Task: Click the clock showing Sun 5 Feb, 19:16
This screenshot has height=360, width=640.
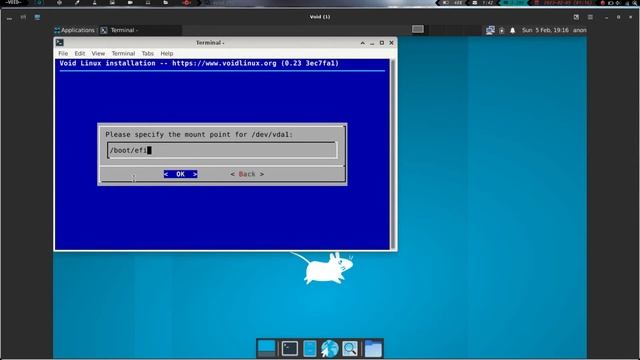Action: click(x=545, y=30)
